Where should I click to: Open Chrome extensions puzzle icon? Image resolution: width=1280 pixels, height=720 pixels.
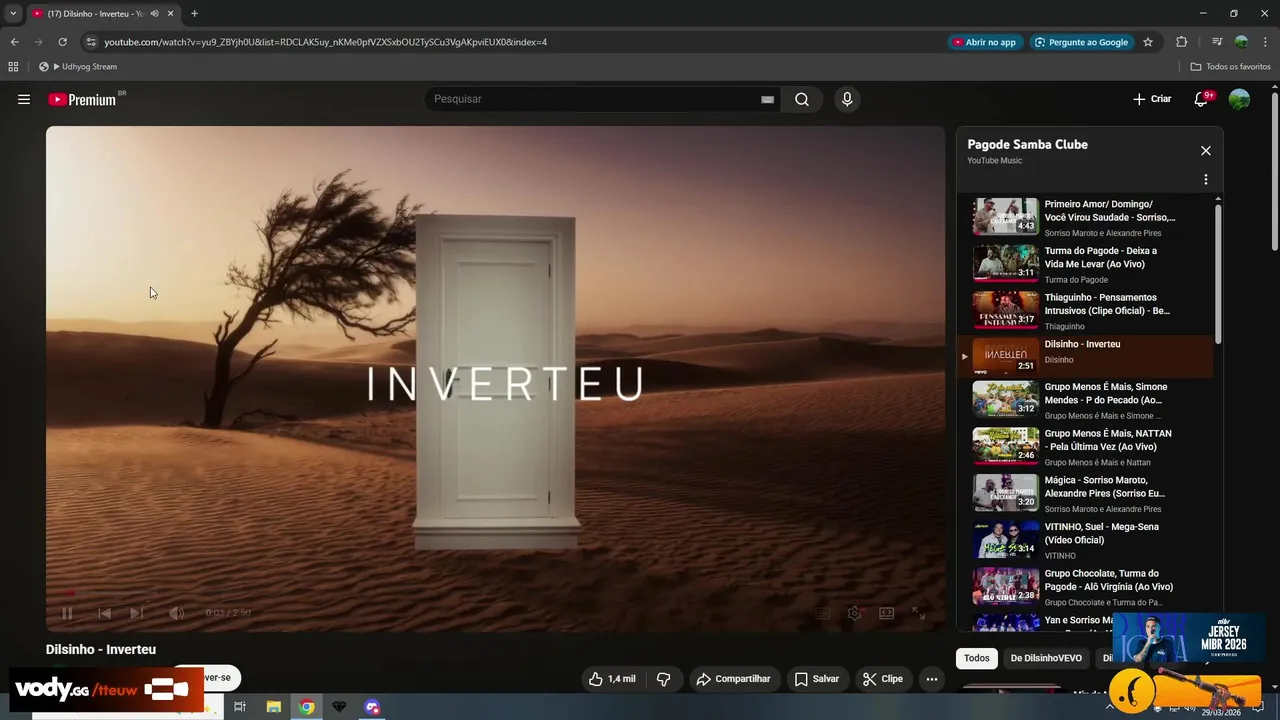coord(1182,42)
